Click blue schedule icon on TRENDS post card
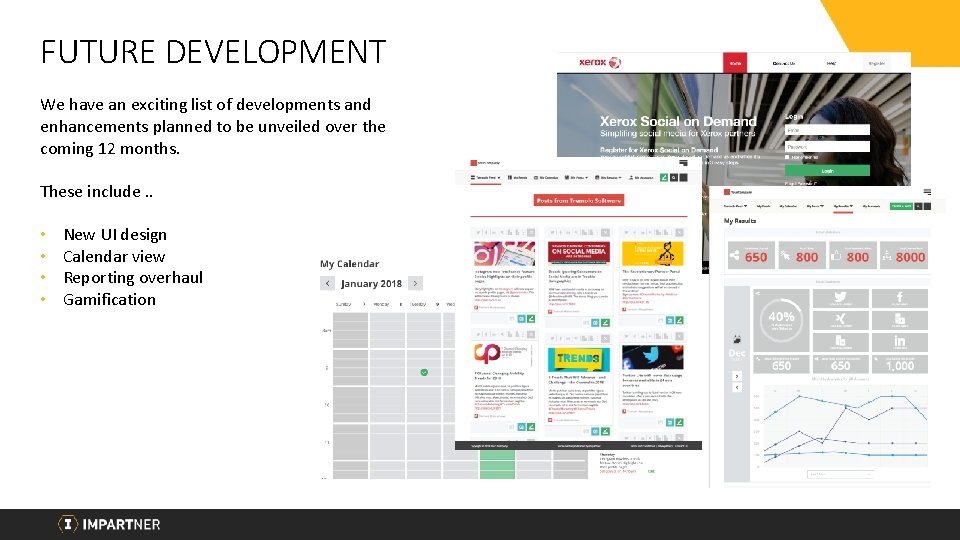This screenshot has height=540, width=960. [x=595, y=431]
